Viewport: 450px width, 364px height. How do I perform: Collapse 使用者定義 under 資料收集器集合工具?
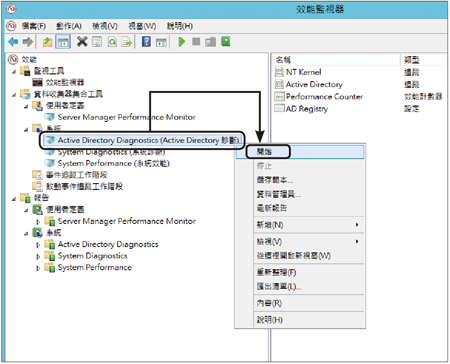pos(26,107)
